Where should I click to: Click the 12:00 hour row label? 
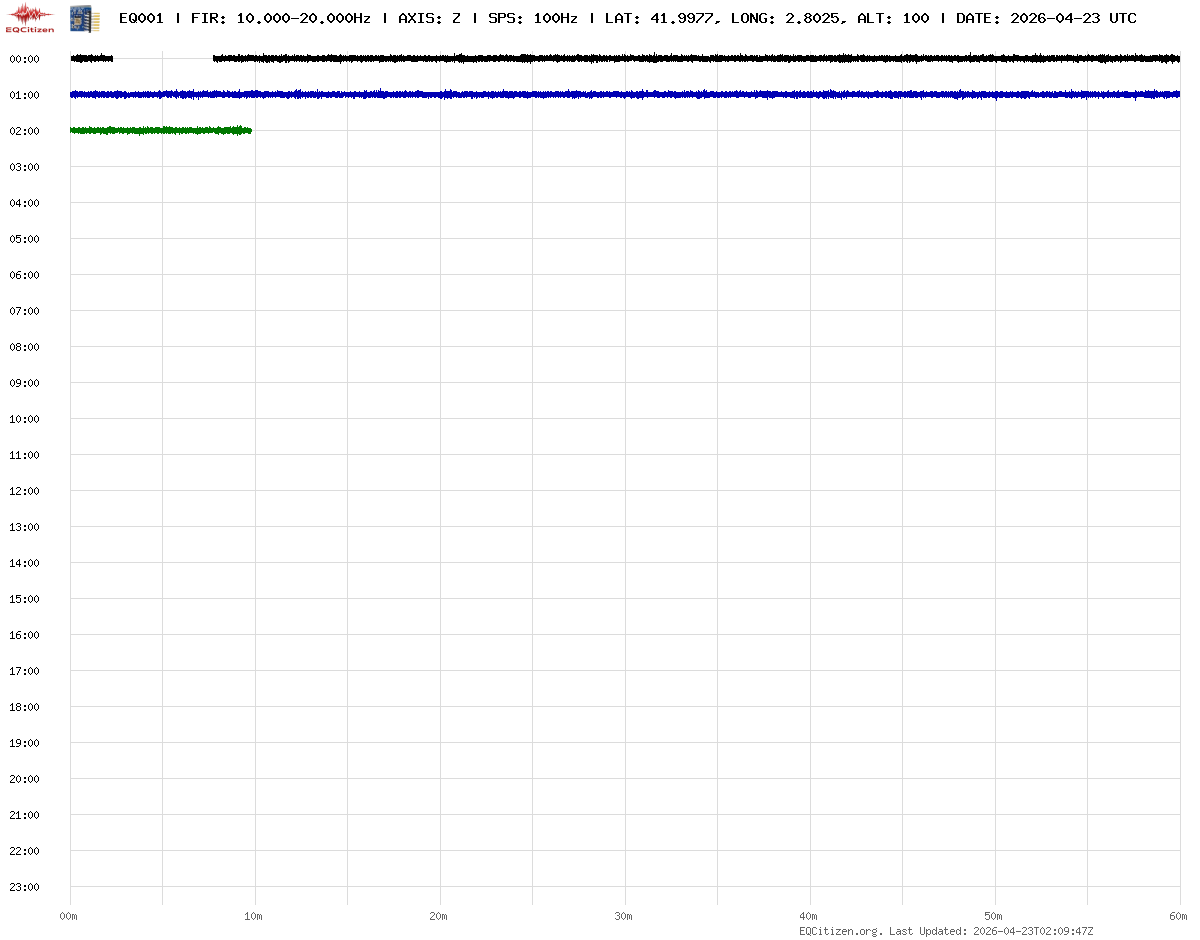(x=24, y=491)
